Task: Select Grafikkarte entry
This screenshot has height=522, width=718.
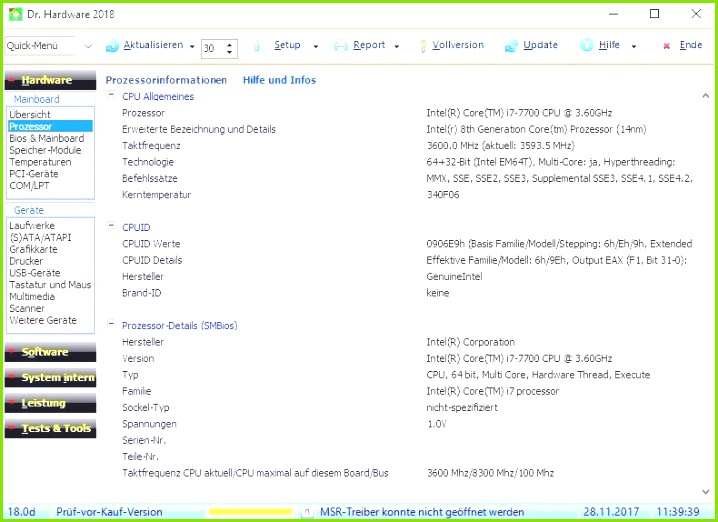Action: click(x=33, y=250)
